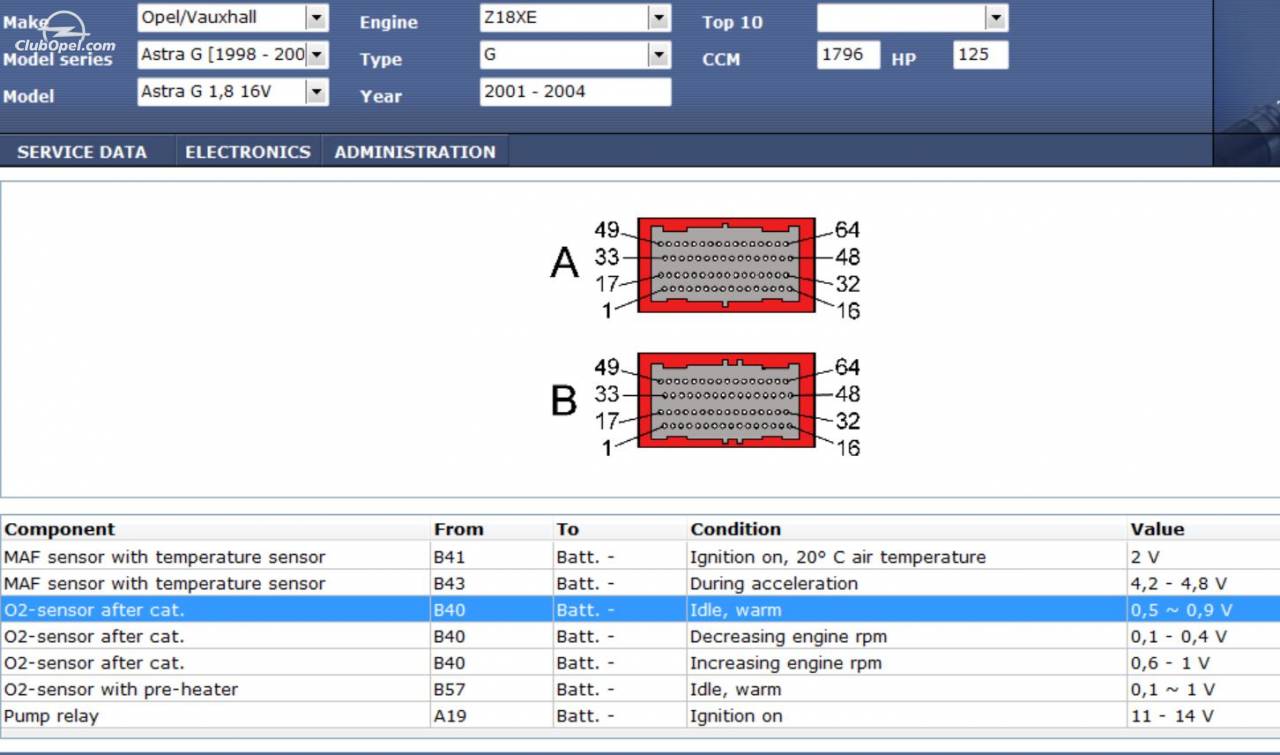Viewport: 1280px width, 755px height.
Task: Sort by the Value column header
Action: (x=1203, y=529)
